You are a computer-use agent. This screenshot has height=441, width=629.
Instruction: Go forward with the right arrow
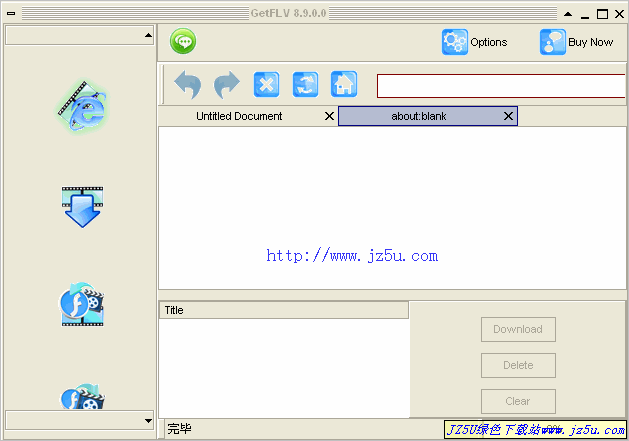click(x=227, y=84)
